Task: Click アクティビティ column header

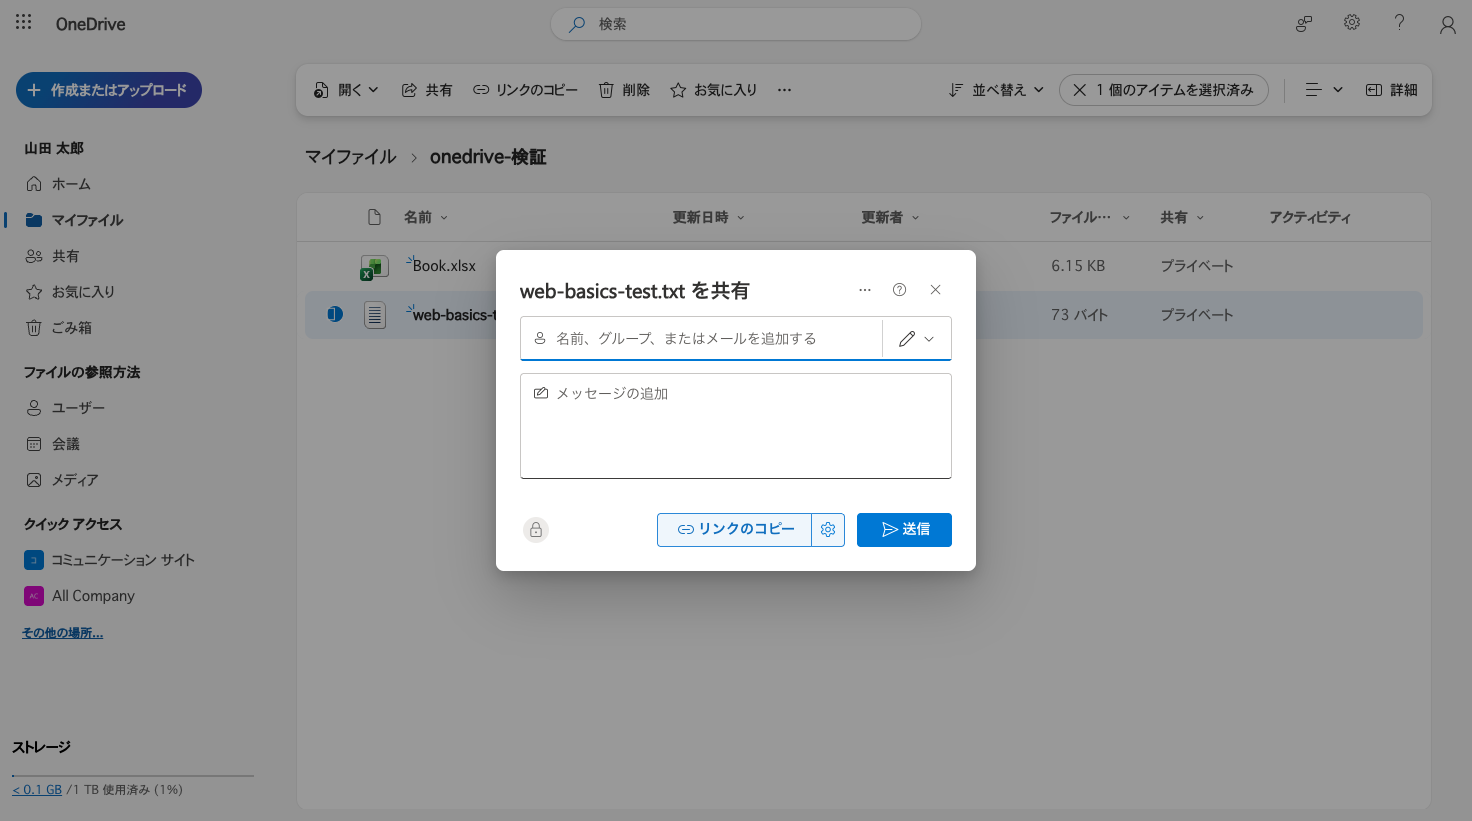Action: pos(1310,217)
